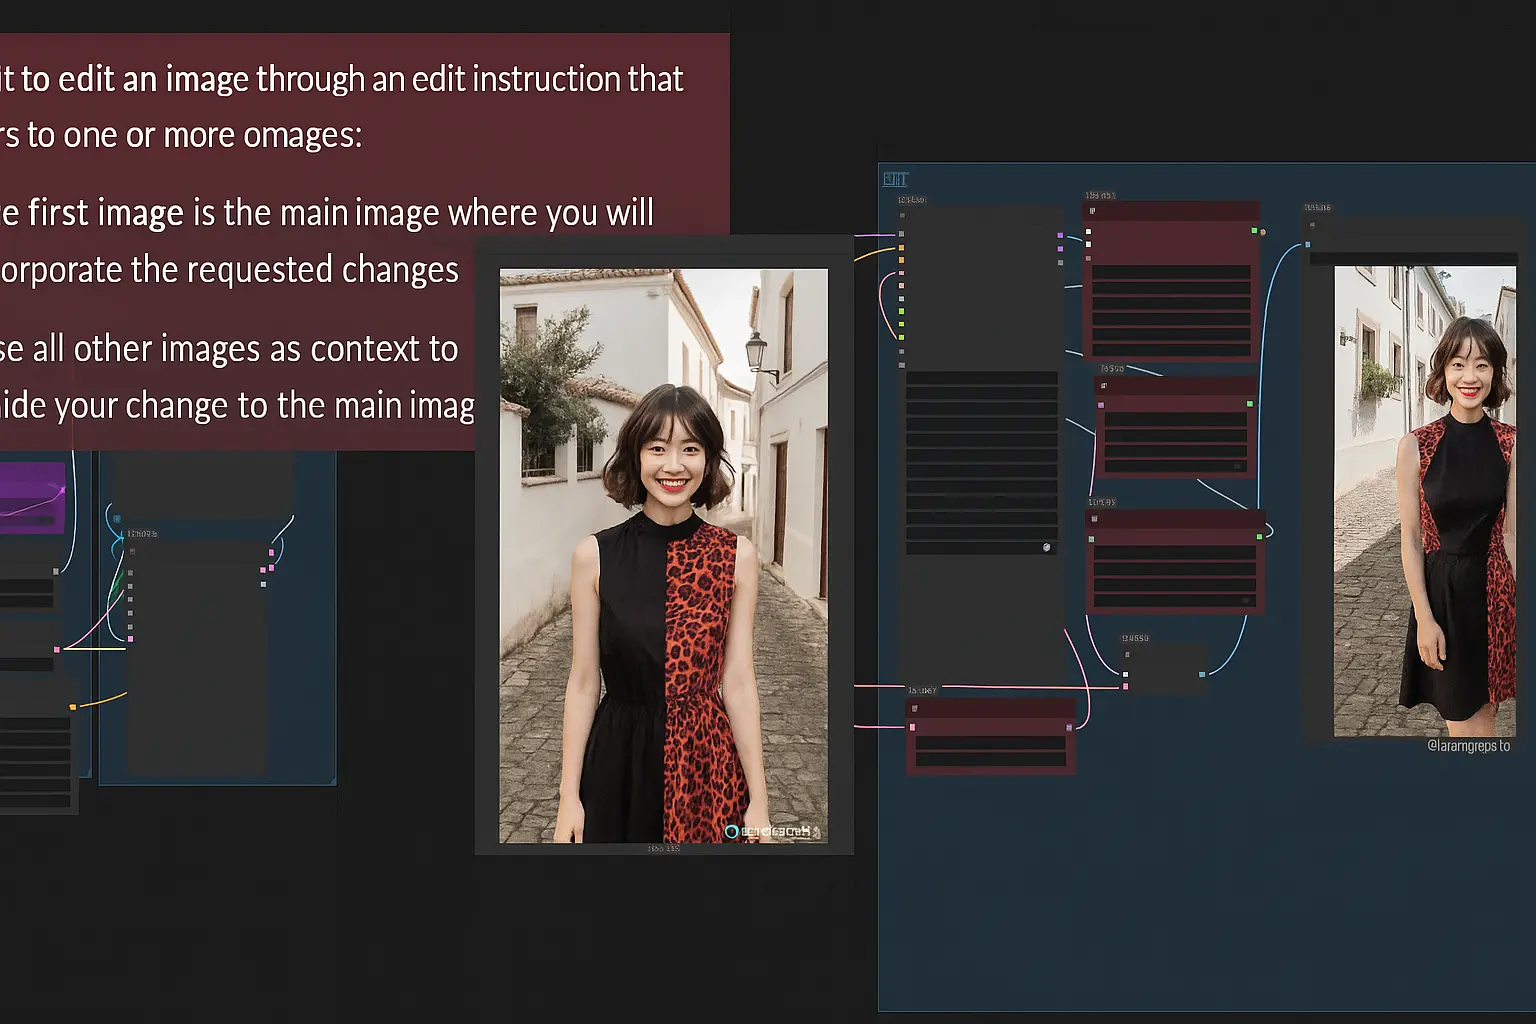The image size is (1536, 1024).
Task: Click the note text "to one or more omages:"
Action: (194, 135)
